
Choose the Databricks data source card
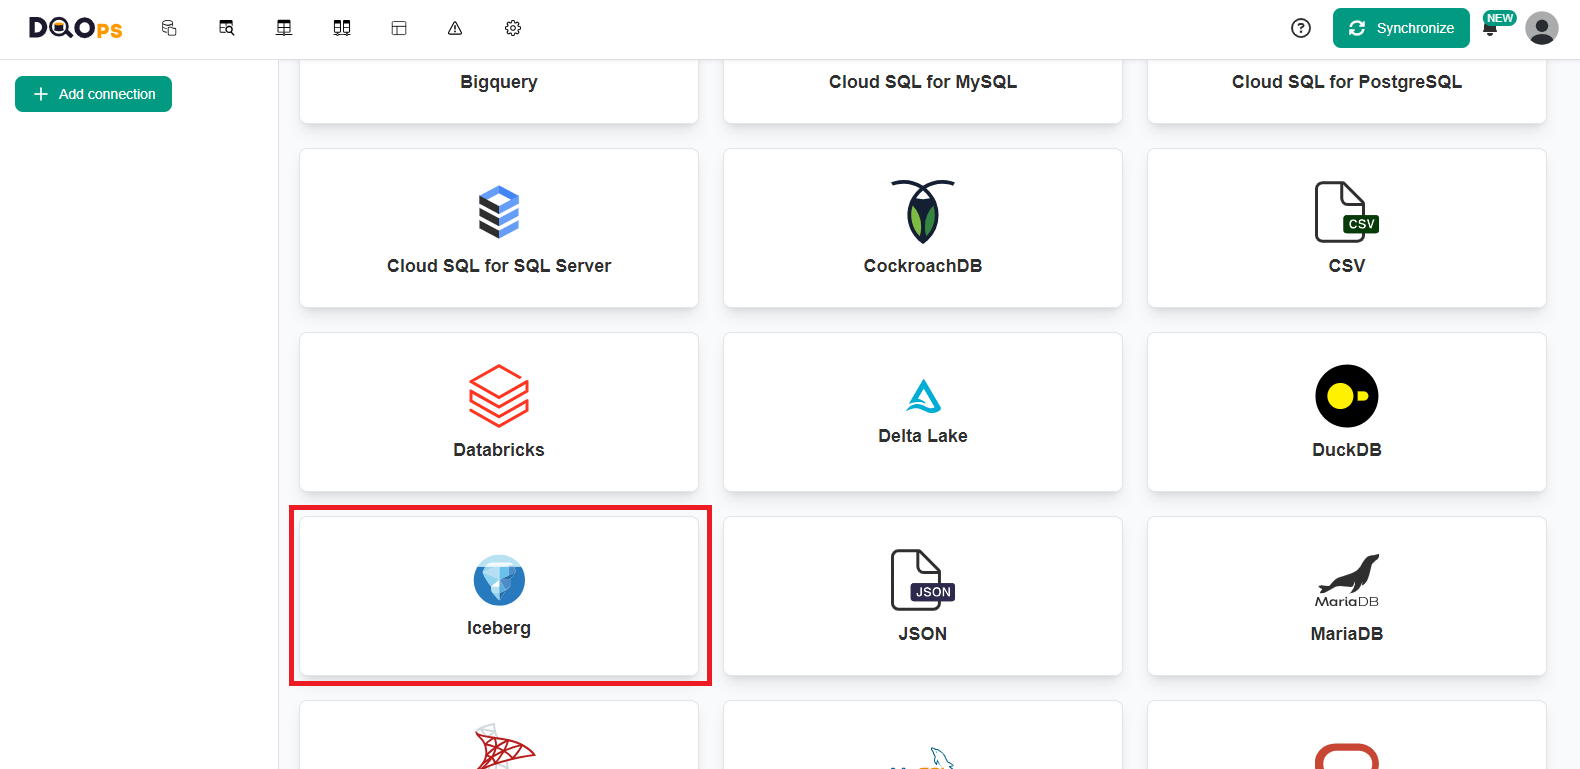499,412
